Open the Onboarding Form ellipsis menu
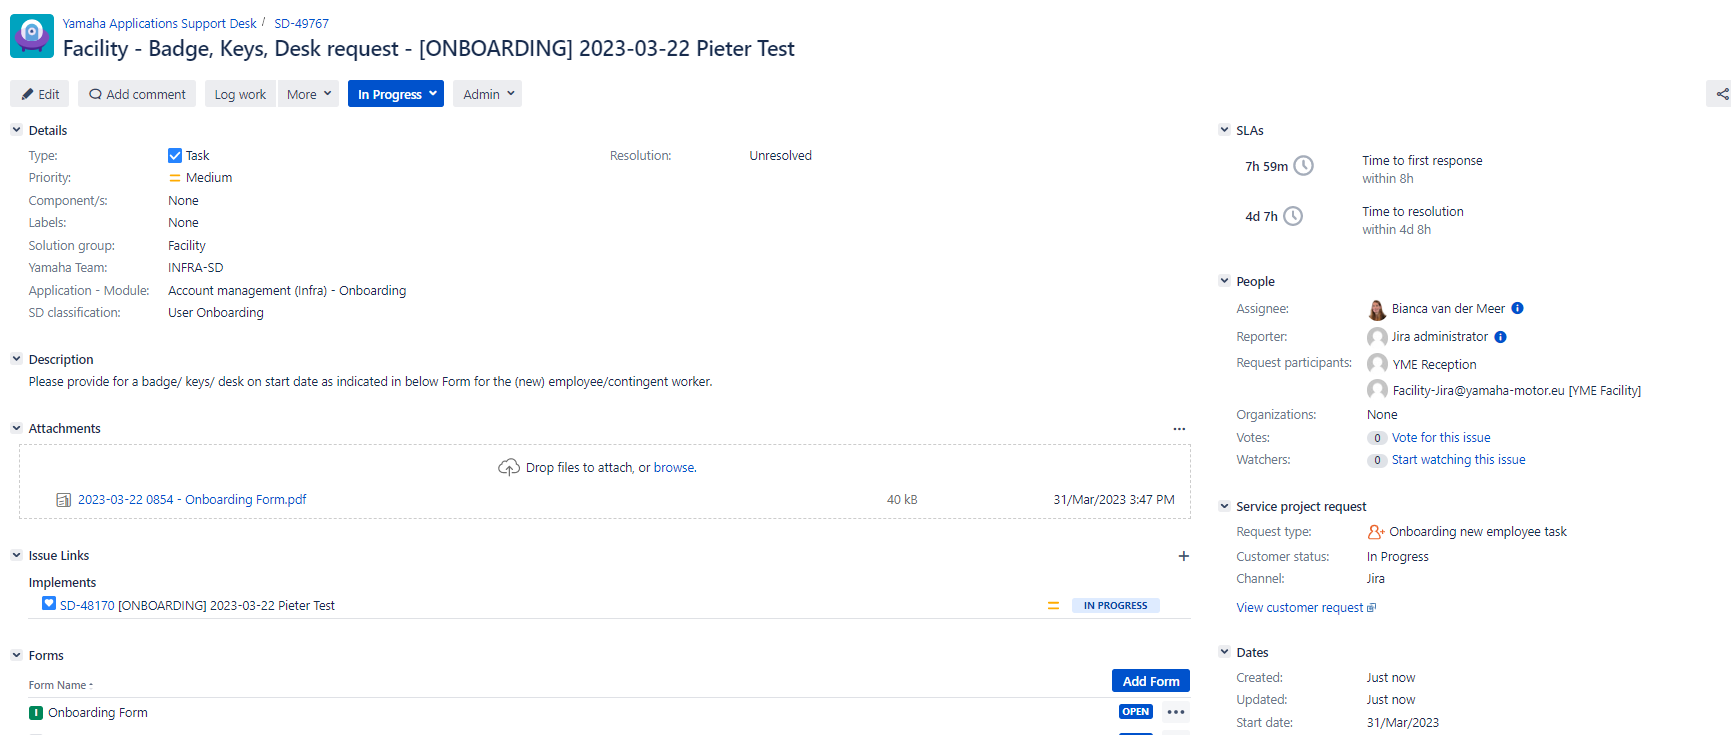This screenshot has width=1731, height=735. point(1176,712)
